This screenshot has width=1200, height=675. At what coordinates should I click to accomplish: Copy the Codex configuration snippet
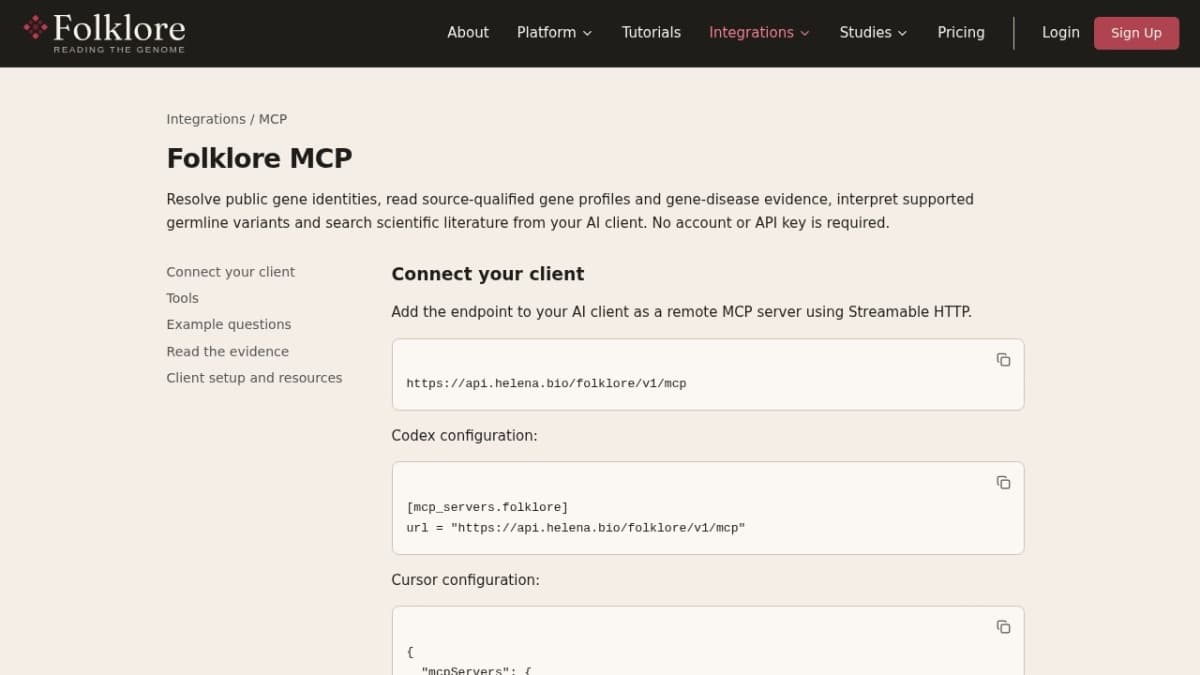click(x=1003, y=483)
